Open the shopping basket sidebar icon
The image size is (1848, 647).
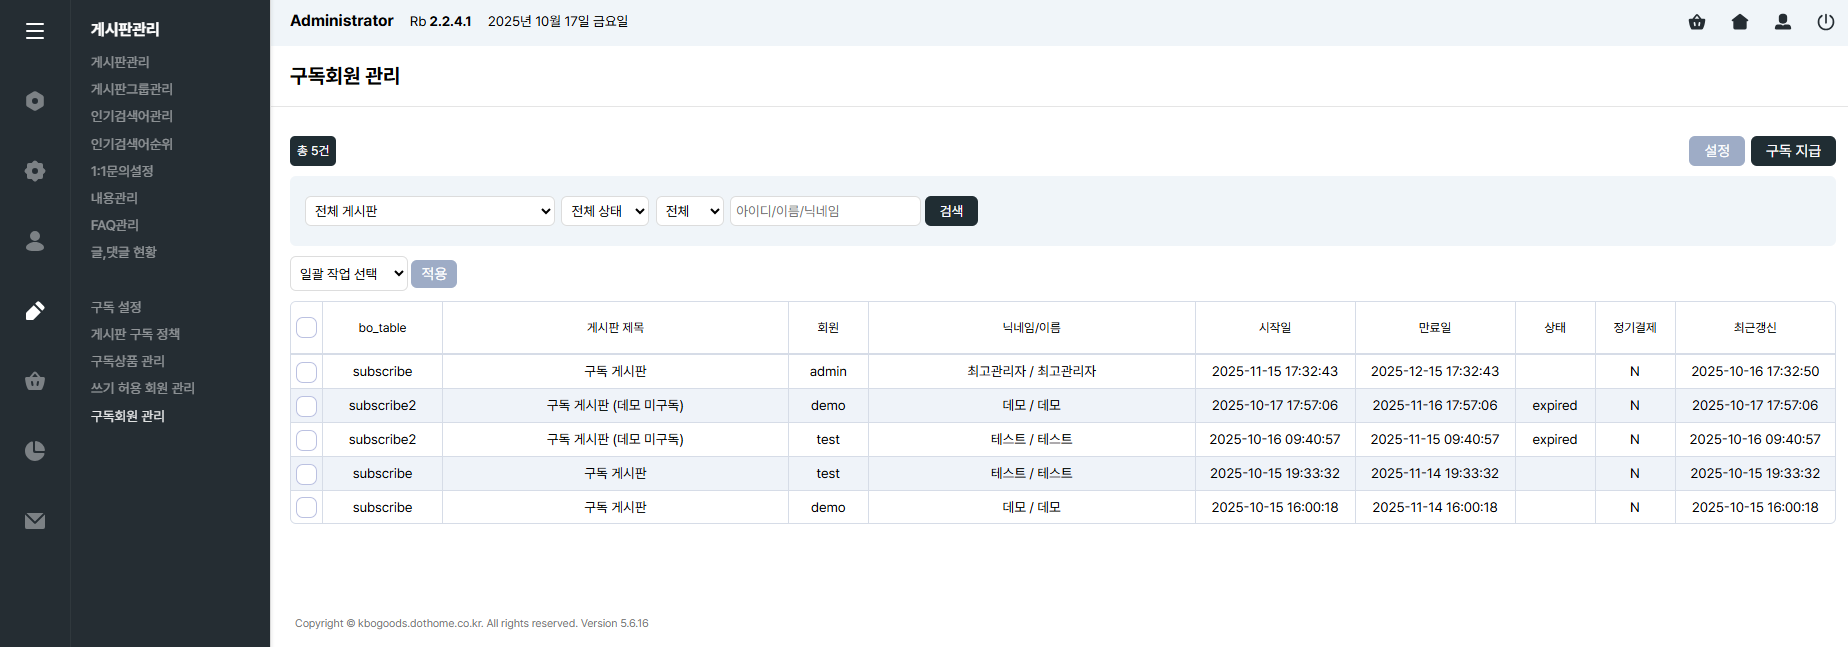pos(35,381)
